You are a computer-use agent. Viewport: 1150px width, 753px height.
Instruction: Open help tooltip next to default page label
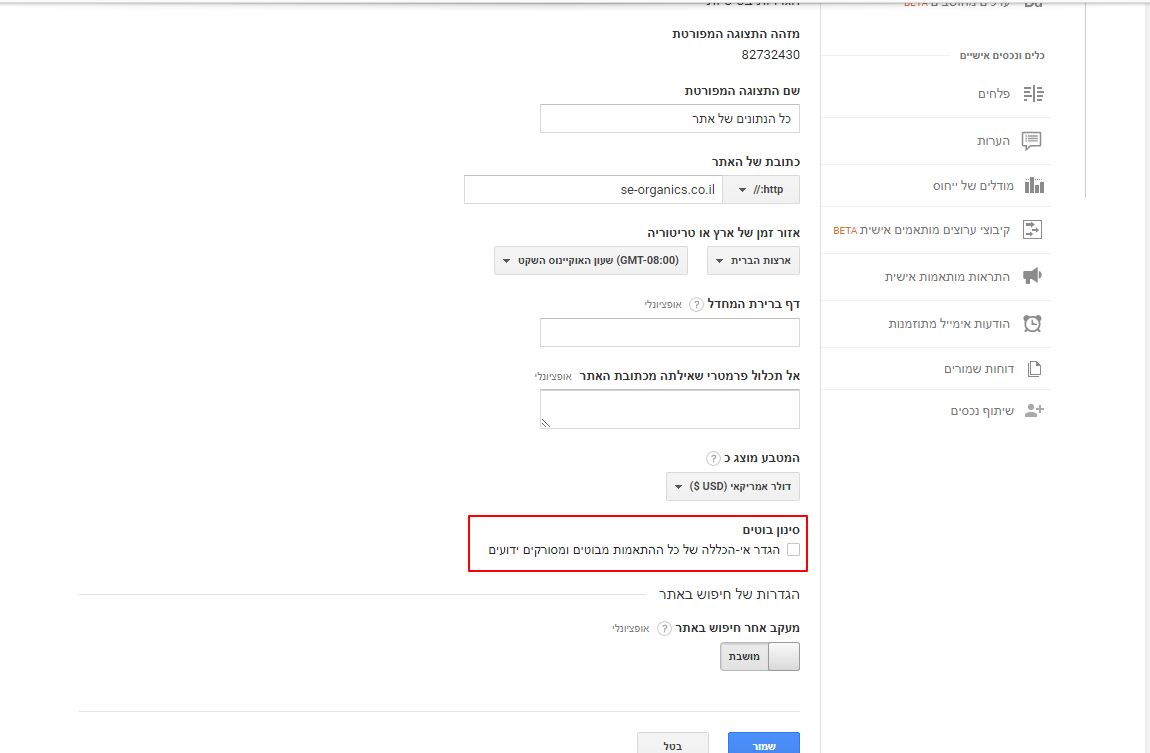point(697,304)
